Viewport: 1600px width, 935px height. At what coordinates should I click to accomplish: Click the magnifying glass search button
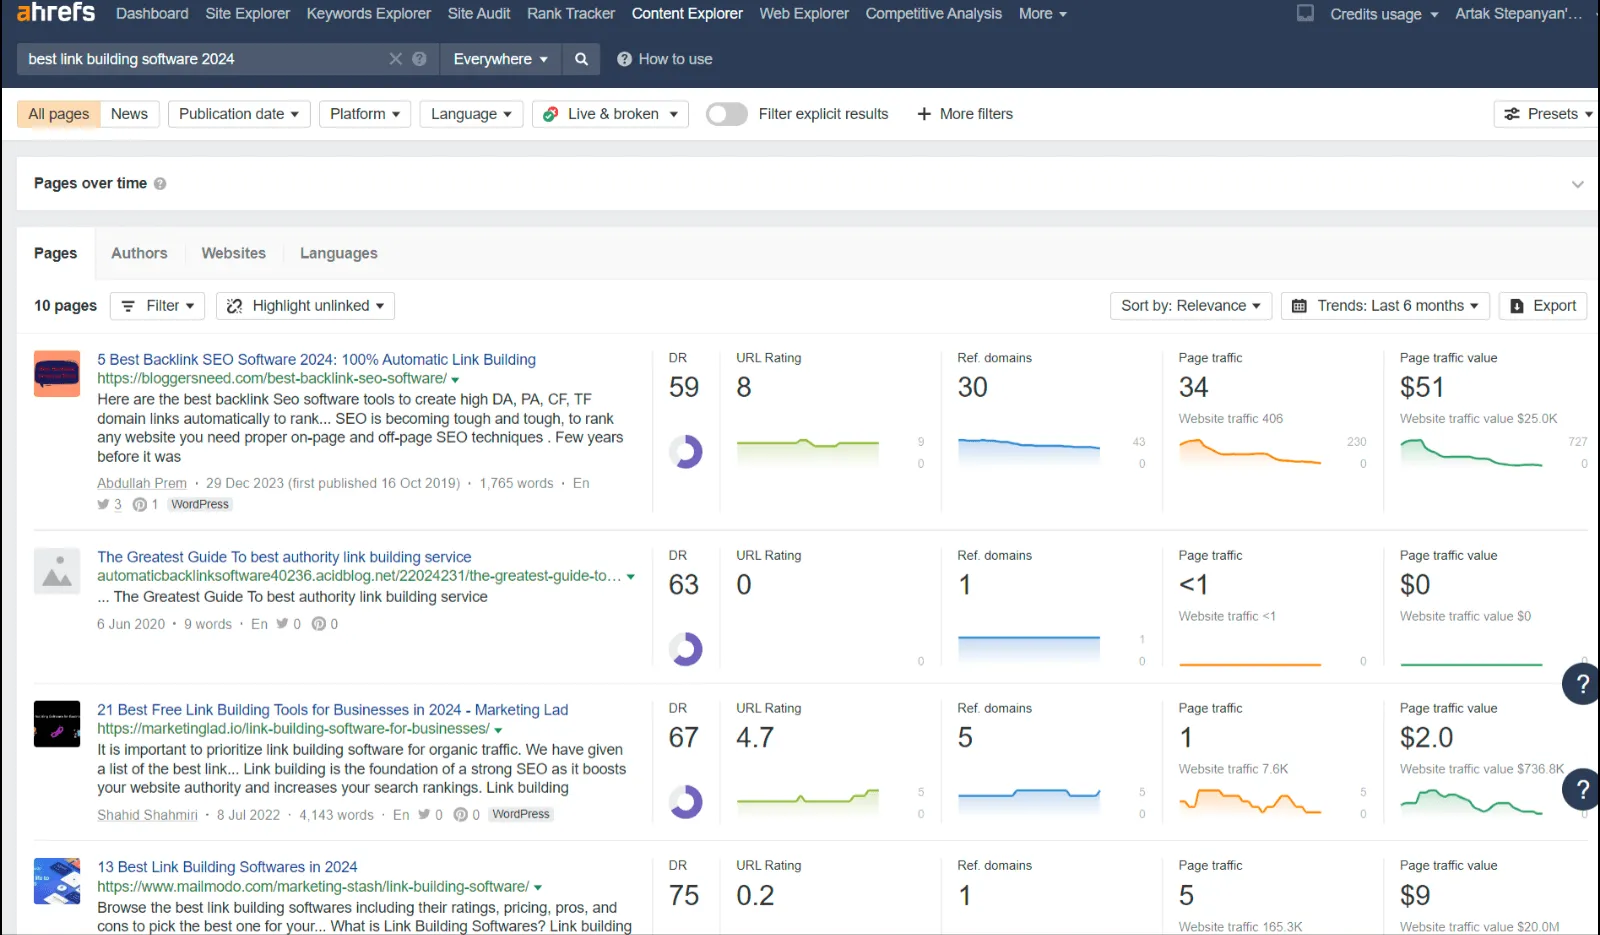(x=581, y=59)
